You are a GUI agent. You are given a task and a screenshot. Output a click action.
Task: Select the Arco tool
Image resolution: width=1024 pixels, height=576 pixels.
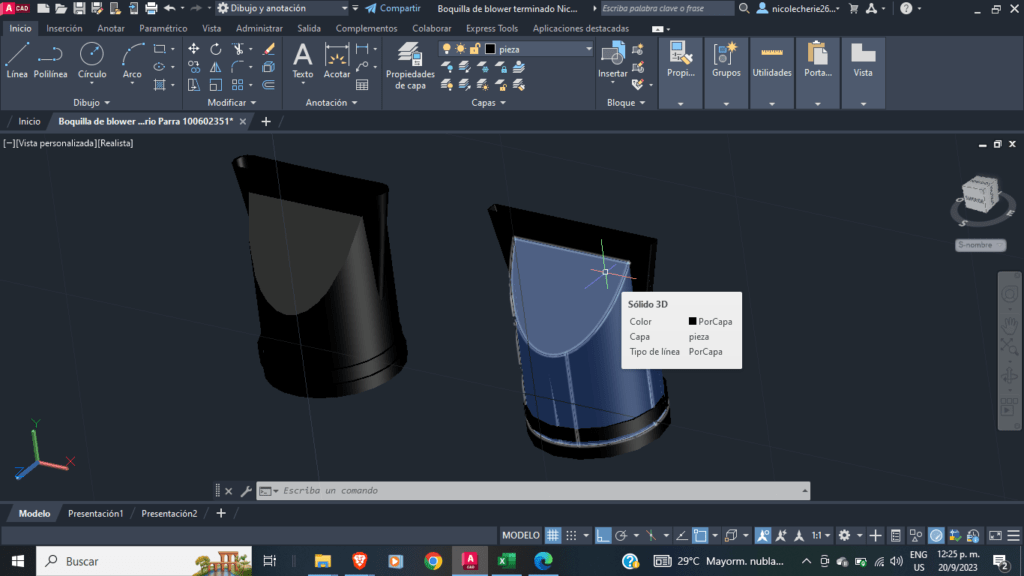132,61
